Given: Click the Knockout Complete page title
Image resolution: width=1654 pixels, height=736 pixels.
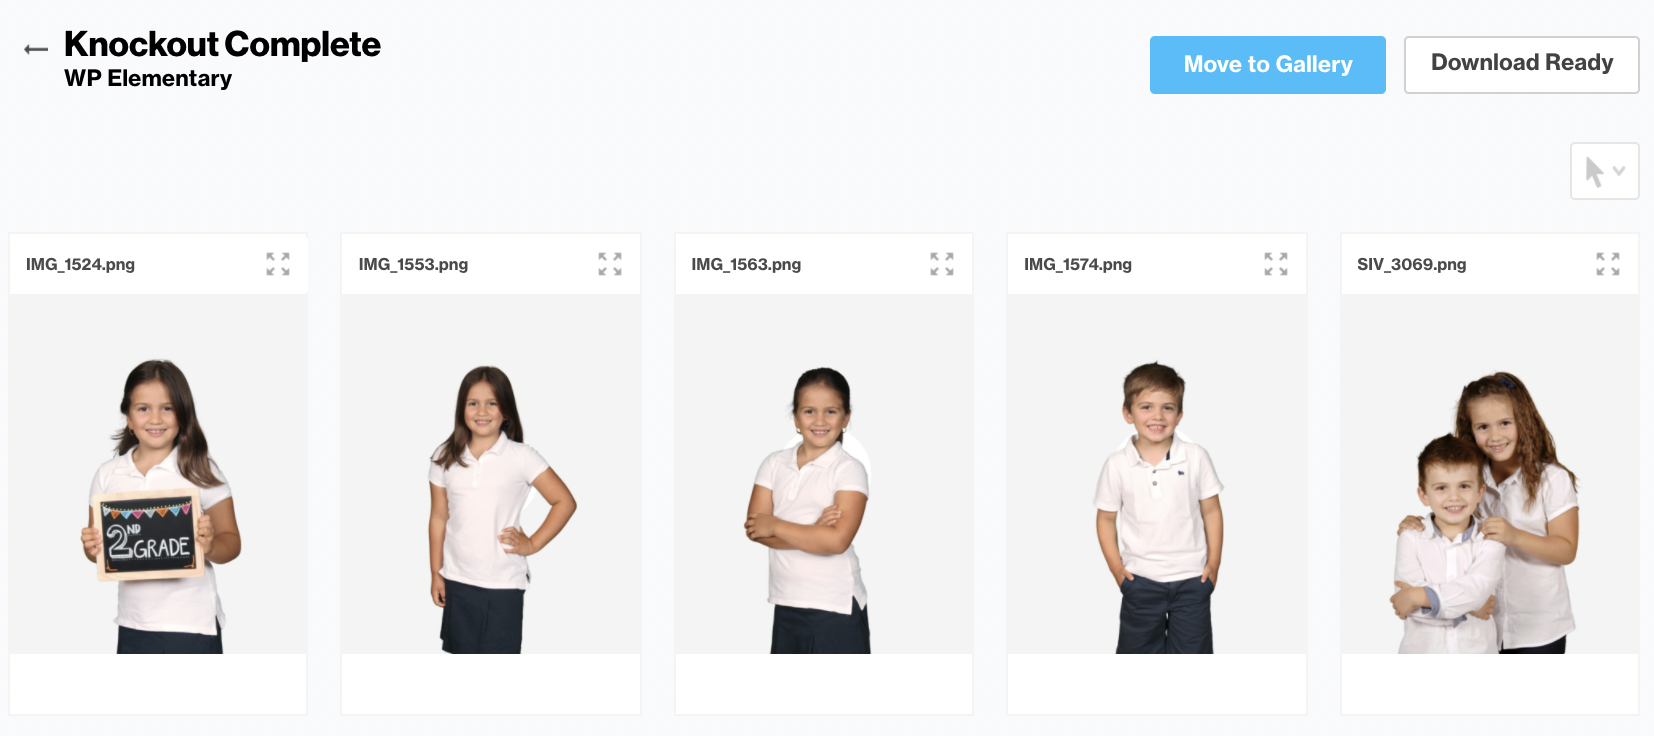Looking at the screenshot, I should [x=222, y=44].
